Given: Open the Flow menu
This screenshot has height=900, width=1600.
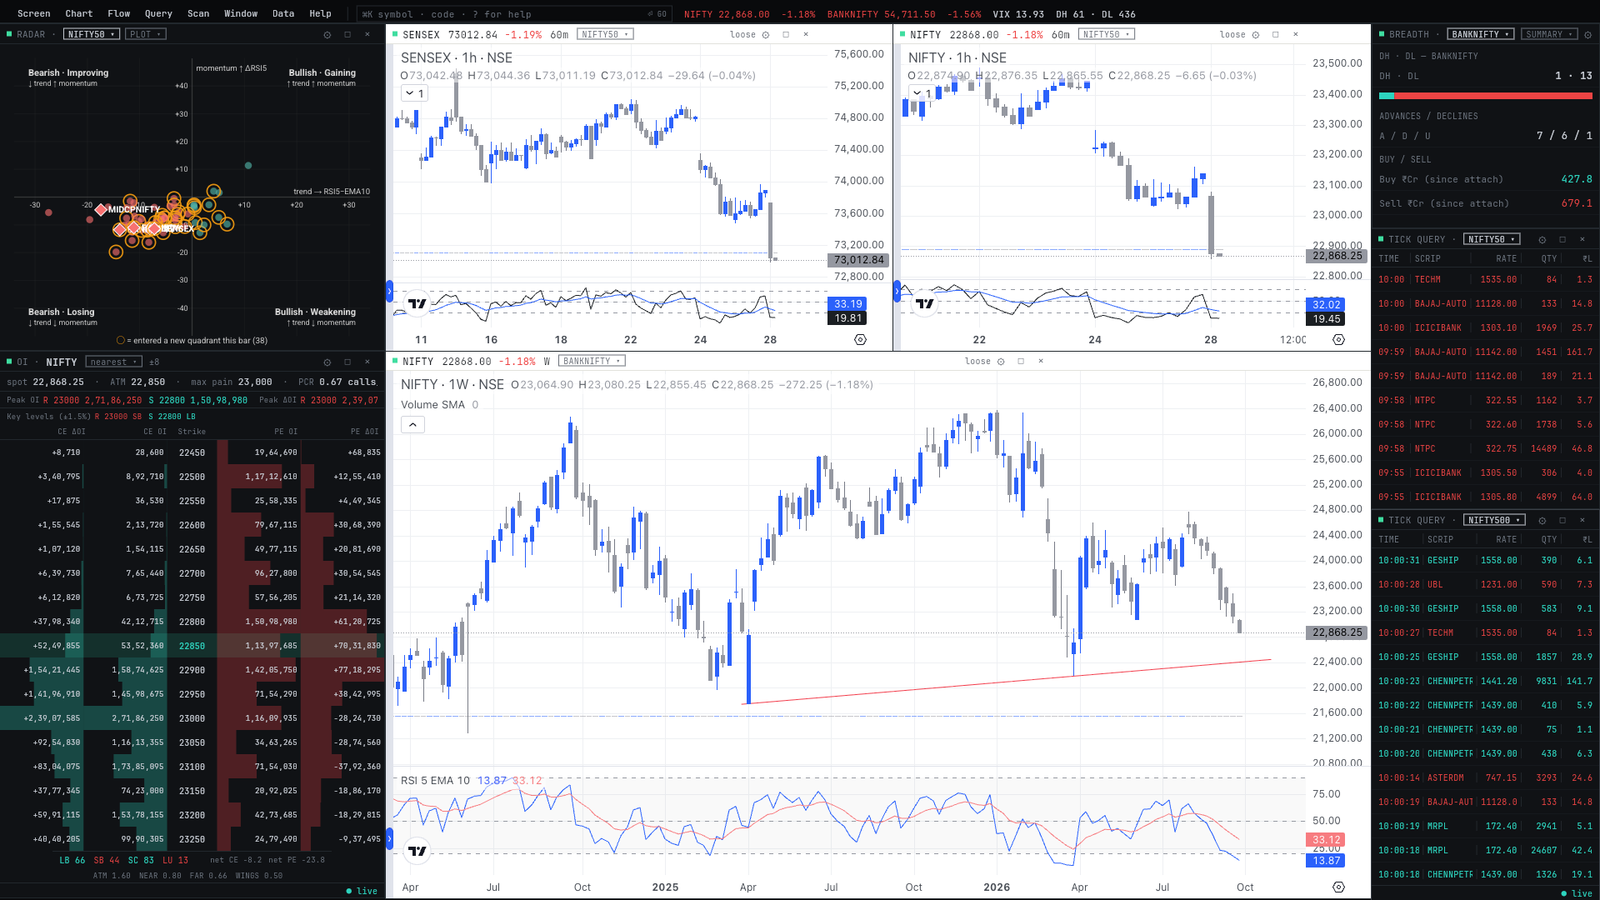Looking at the screenshot, I should coord(119,14).
